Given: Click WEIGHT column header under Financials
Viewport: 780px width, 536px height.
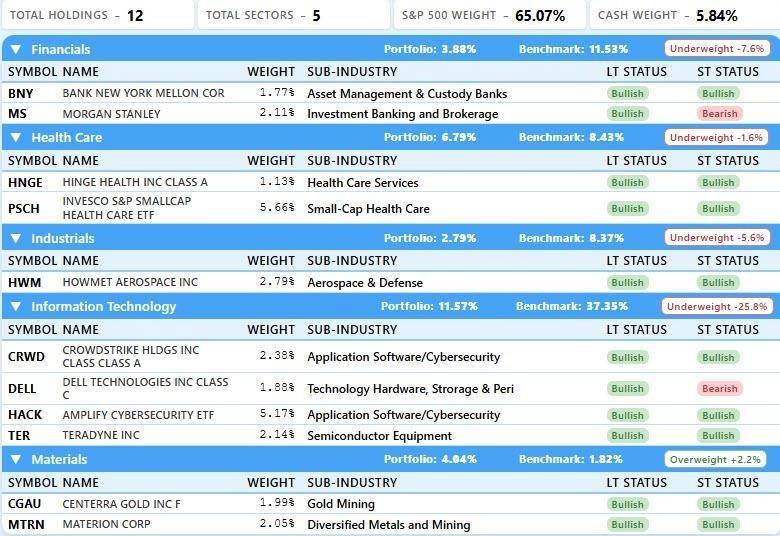Looking at the screenshot, I should pyautogui.click(x=271, y=72).
